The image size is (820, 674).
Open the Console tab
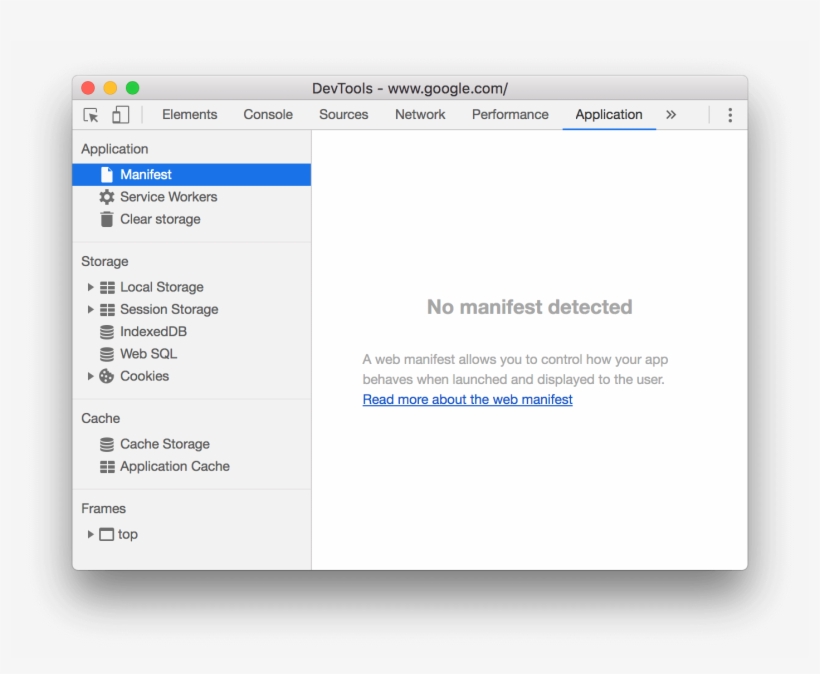coord(267,114)
